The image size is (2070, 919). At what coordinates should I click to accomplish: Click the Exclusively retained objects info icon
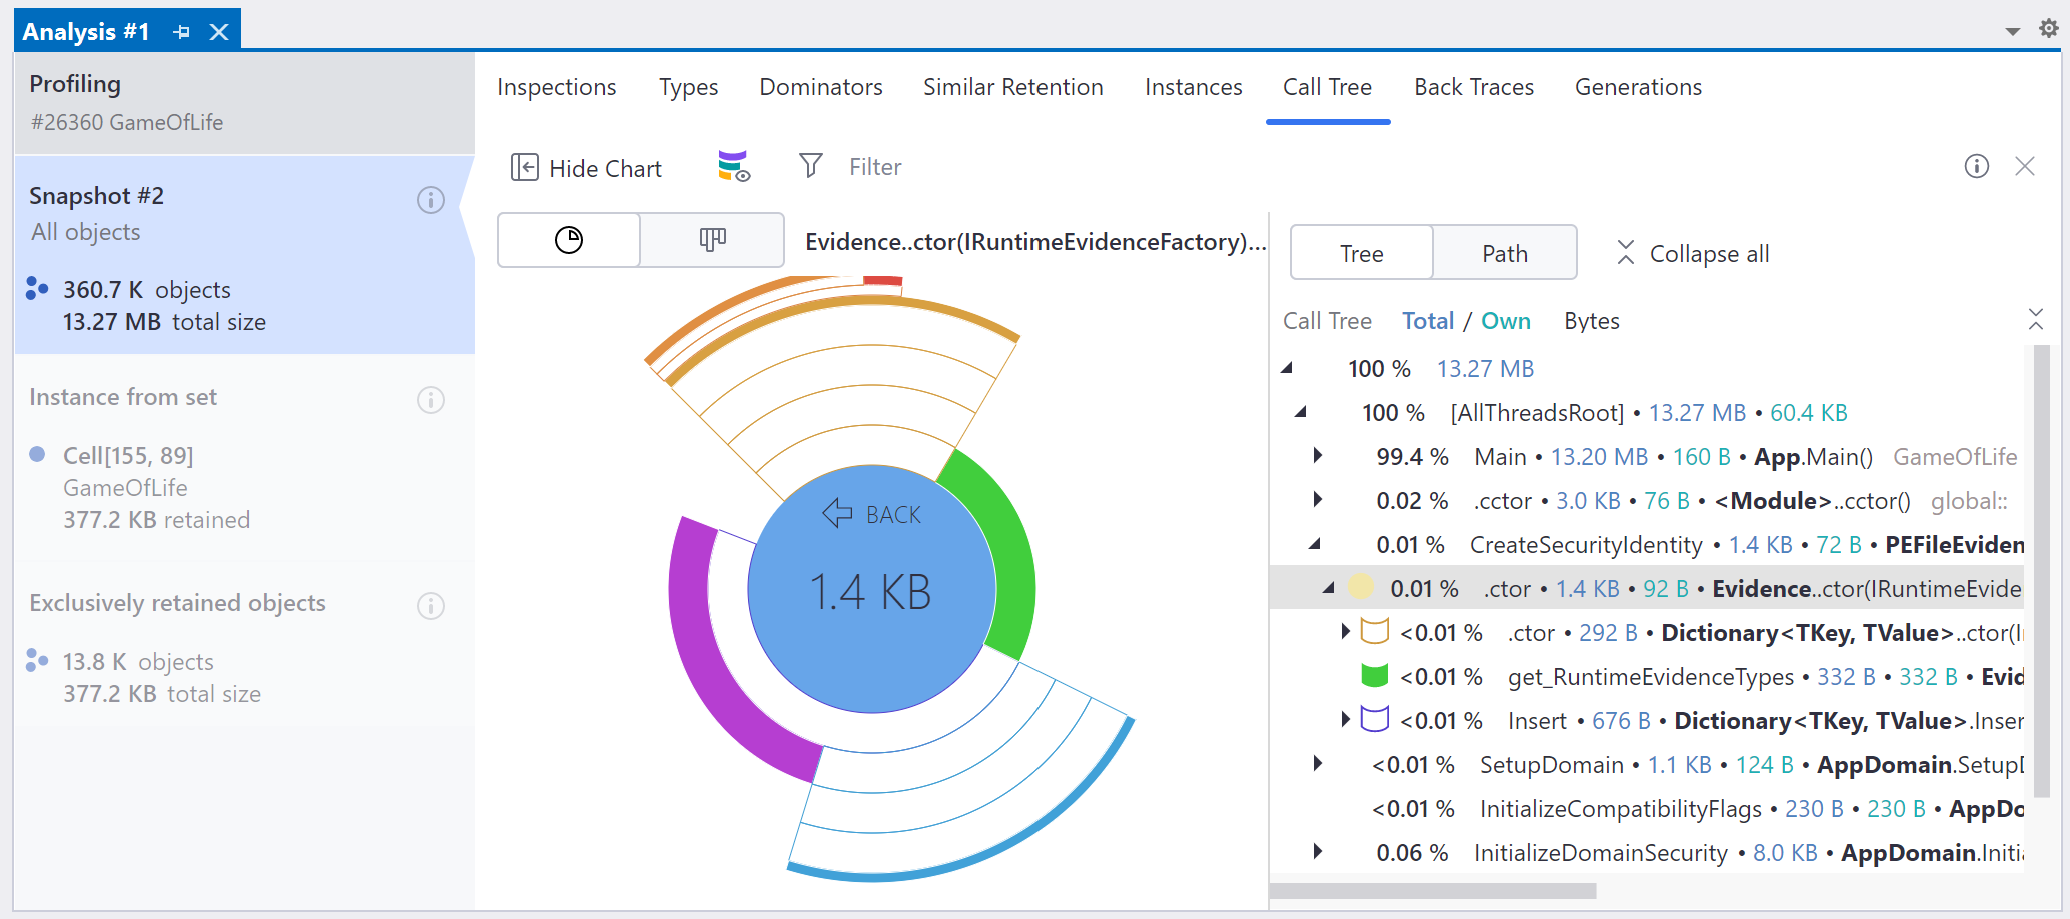tap(431, 606)
